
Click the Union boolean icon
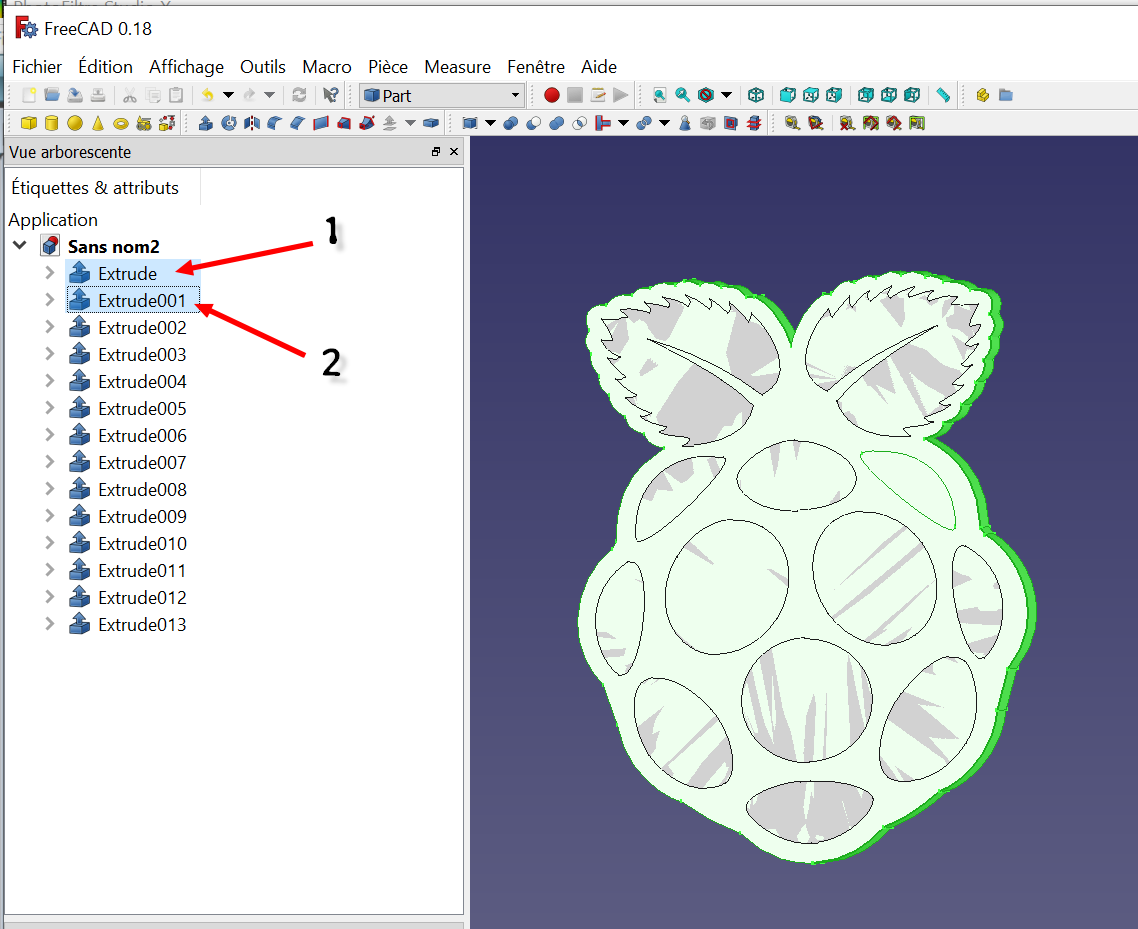pyautogui.click(x=557, y=123)
